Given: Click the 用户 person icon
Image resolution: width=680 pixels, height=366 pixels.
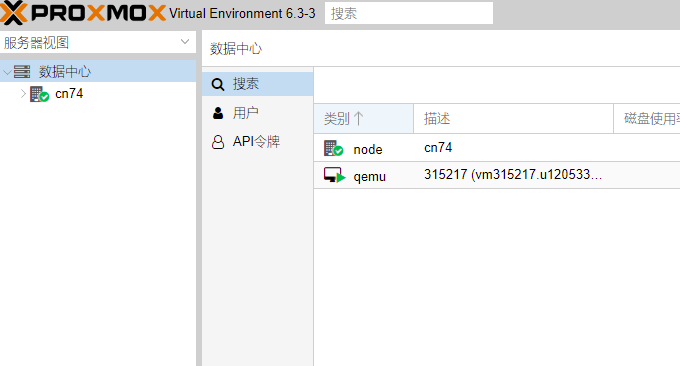Looking at the screenshot, I should click(218, 113).
